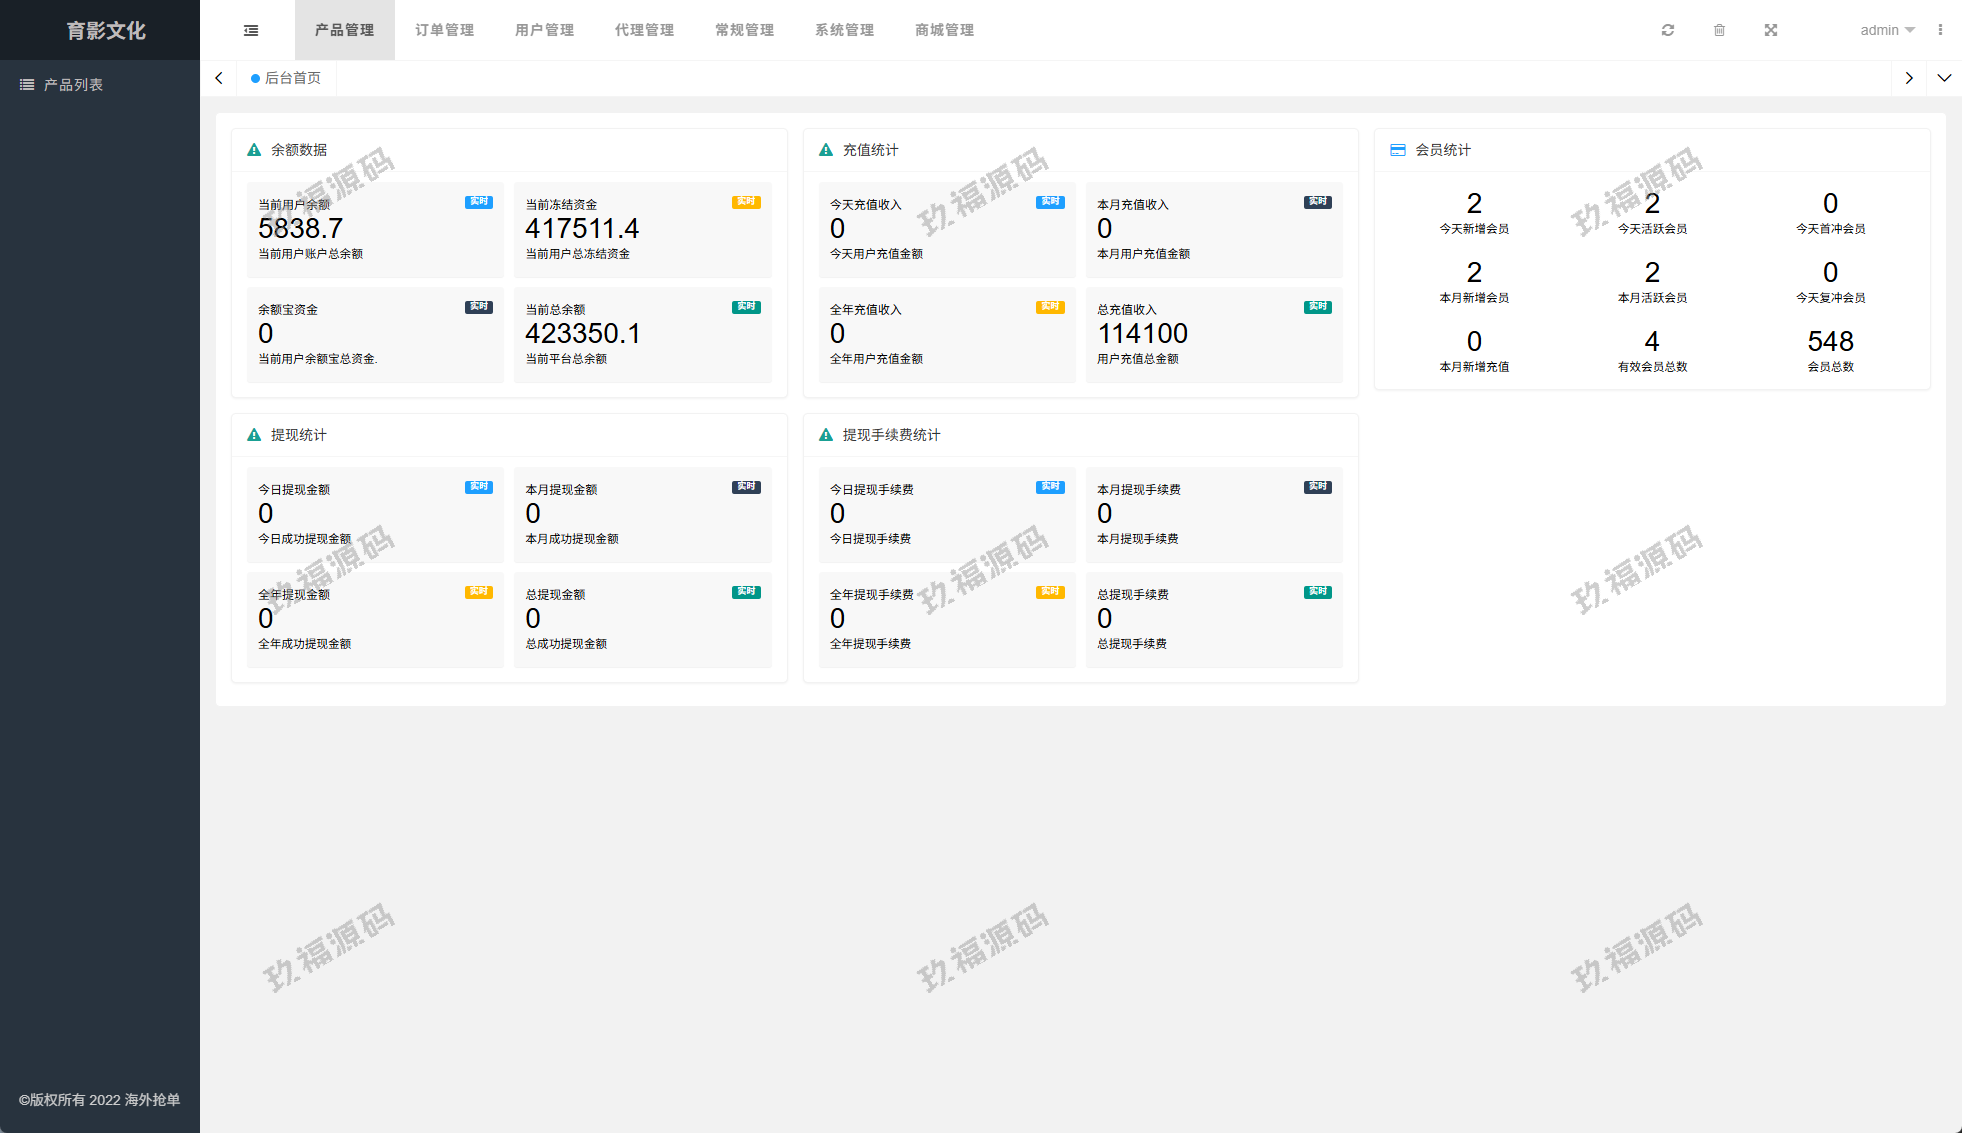Open the 订单管理 menu tab
The image size is (1962, 1133).
(445, 30)
